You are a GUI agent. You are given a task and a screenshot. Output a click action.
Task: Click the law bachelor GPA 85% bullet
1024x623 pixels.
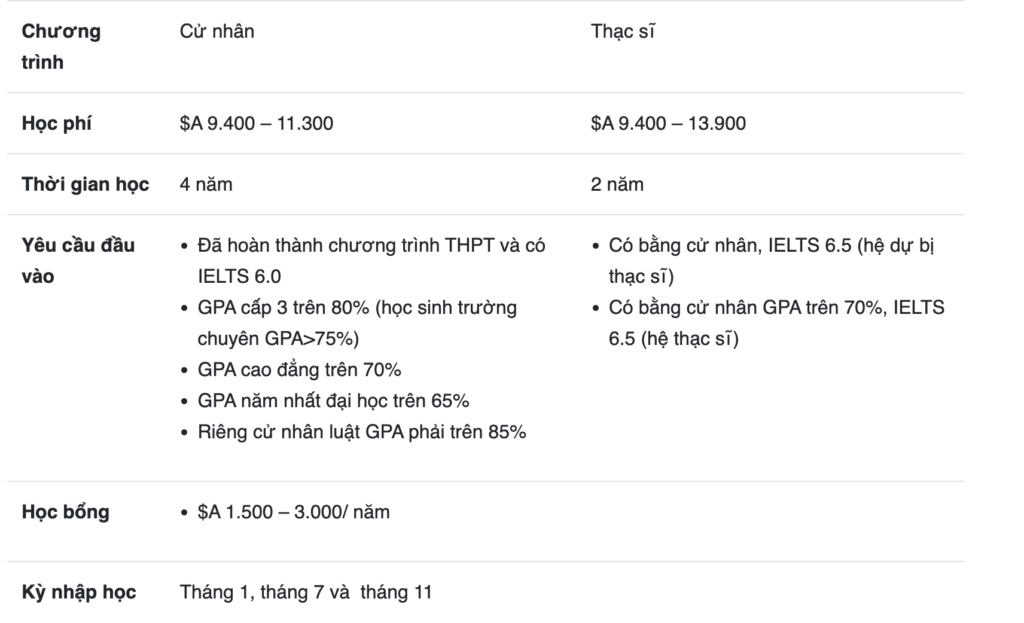click(362, 432)
